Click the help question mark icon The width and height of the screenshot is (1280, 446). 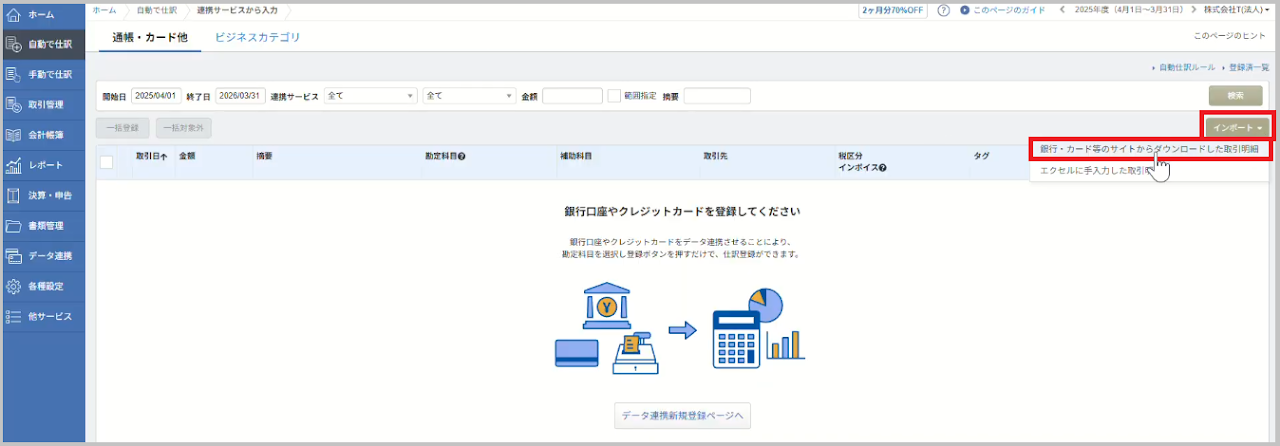pyautogui.click(x=943, y=10)
